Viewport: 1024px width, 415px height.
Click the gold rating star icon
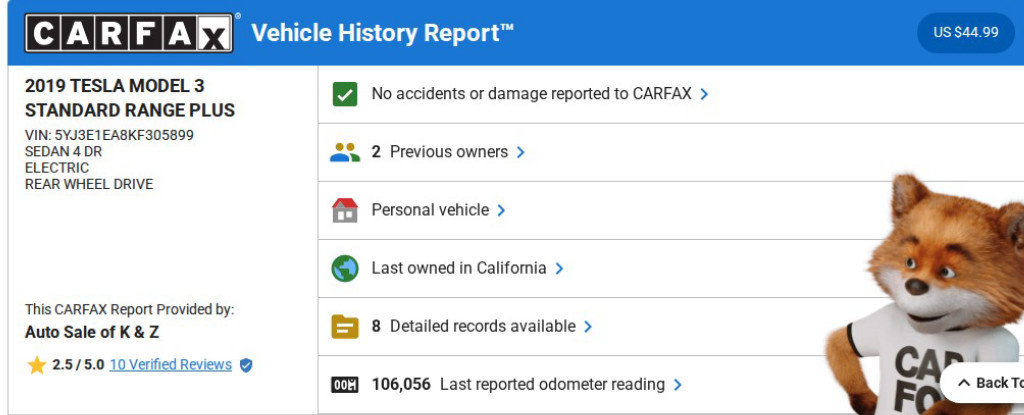click(37, 365)
